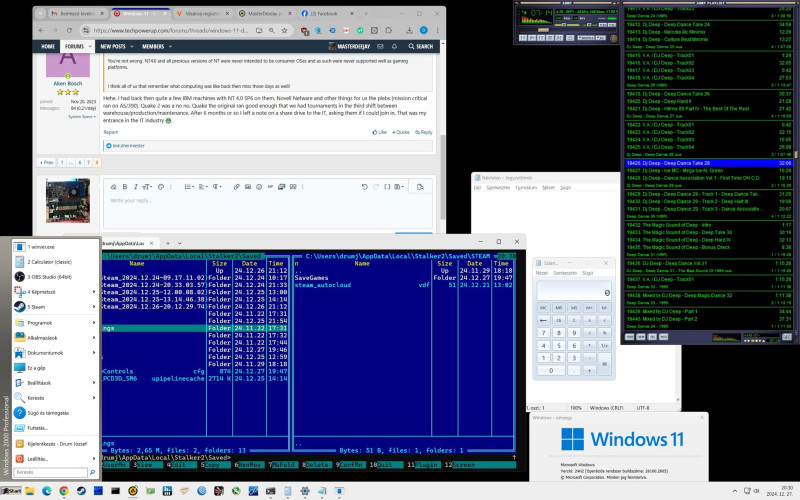Open the Formátum menu in Notepad
800x500 pixels.
point(526,188)
